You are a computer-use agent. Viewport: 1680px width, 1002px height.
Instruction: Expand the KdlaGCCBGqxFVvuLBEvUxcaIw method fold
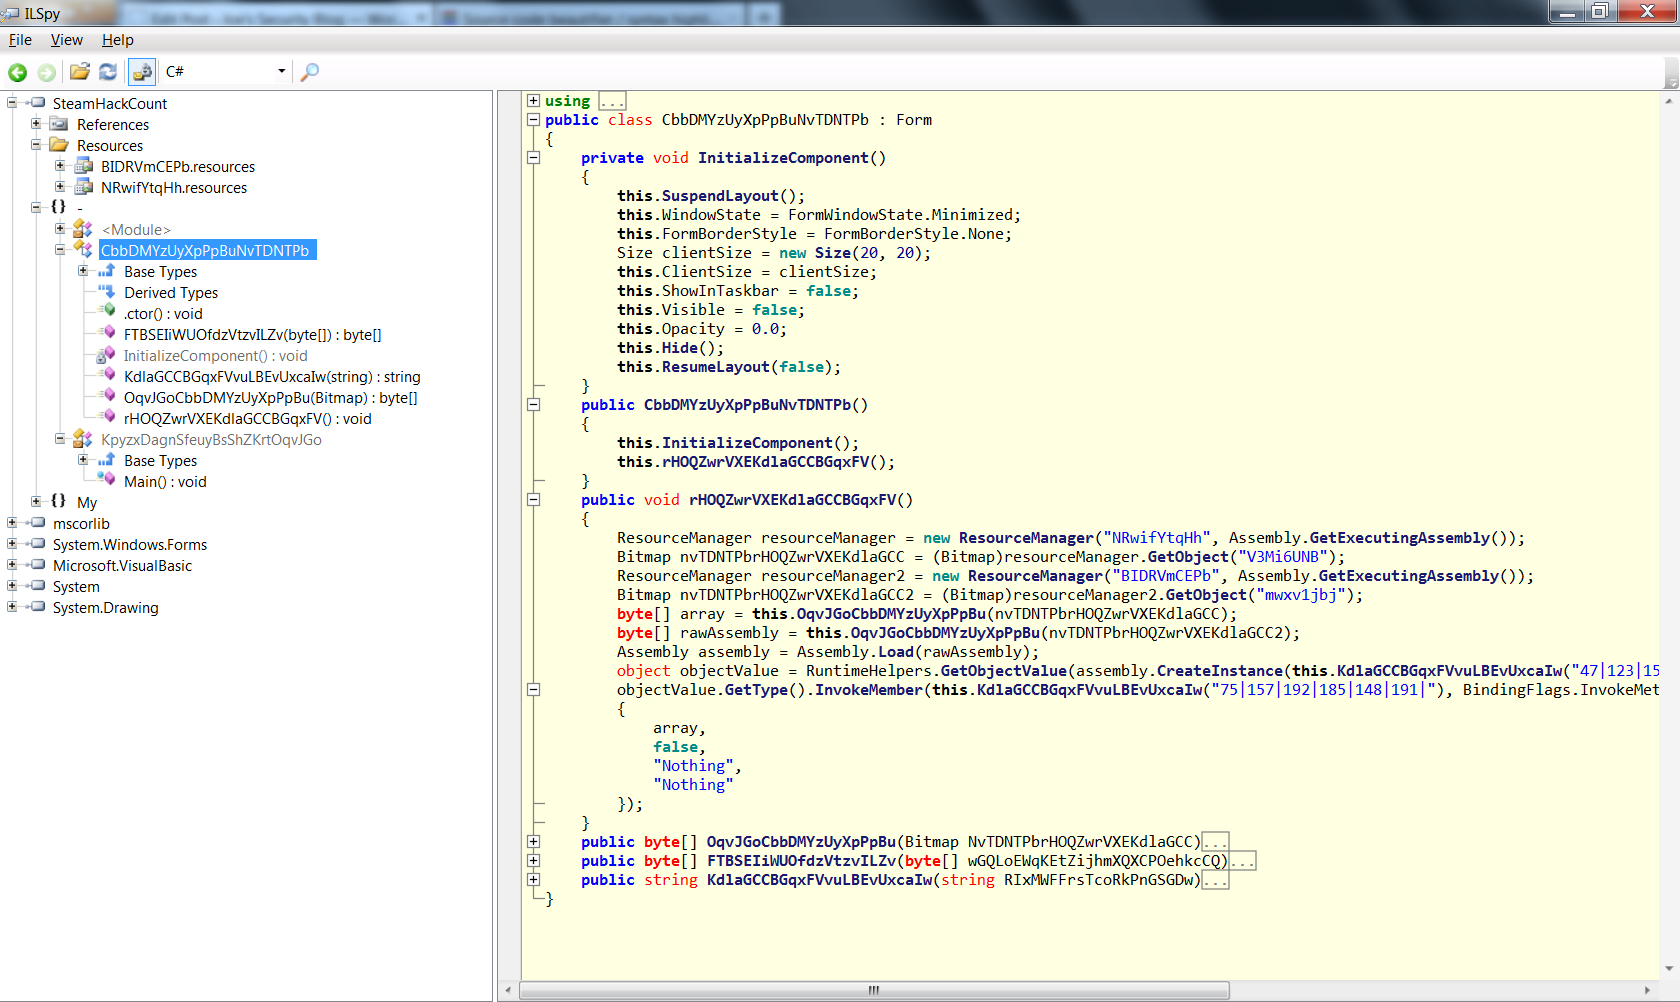pos(533,879)
